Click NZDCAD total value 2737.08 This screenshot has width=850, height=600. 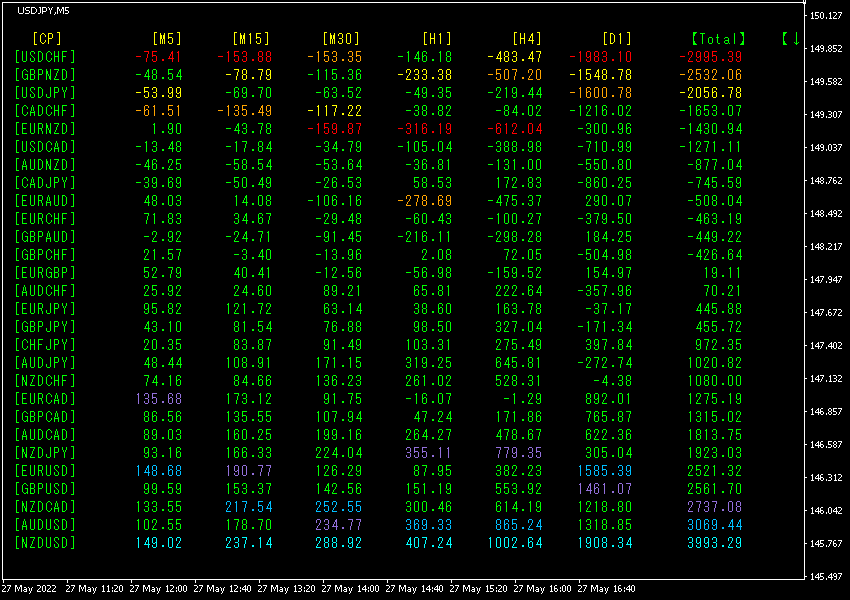pyautogui.click(x=714, y=507)
